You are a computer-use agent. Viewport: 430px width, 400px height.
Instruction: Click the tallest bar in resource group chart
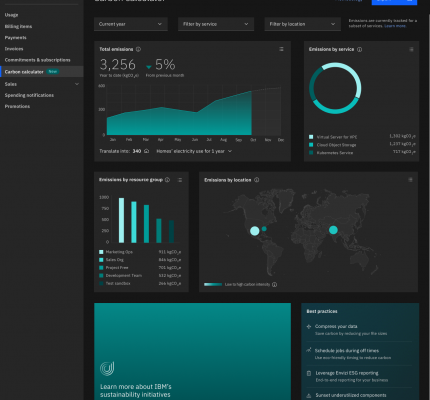click(x=122, y=220)
